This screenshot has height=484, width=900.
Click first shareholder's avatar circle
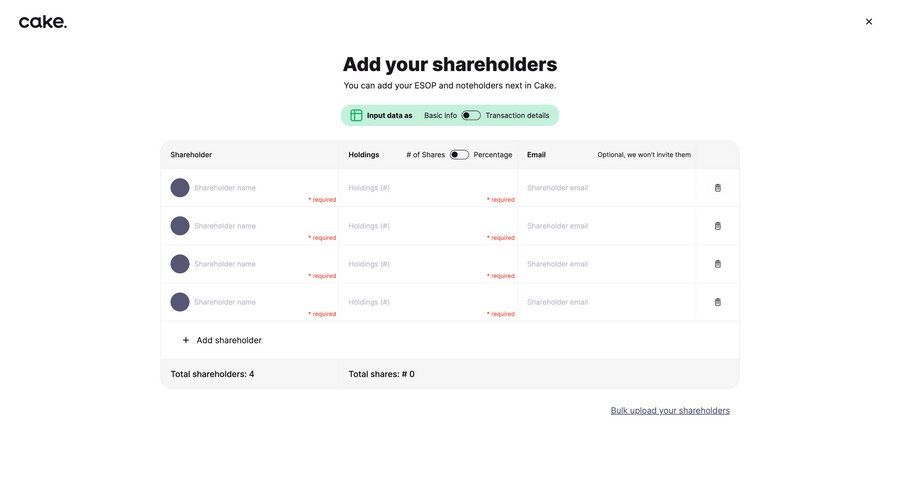tap(180, 188)
